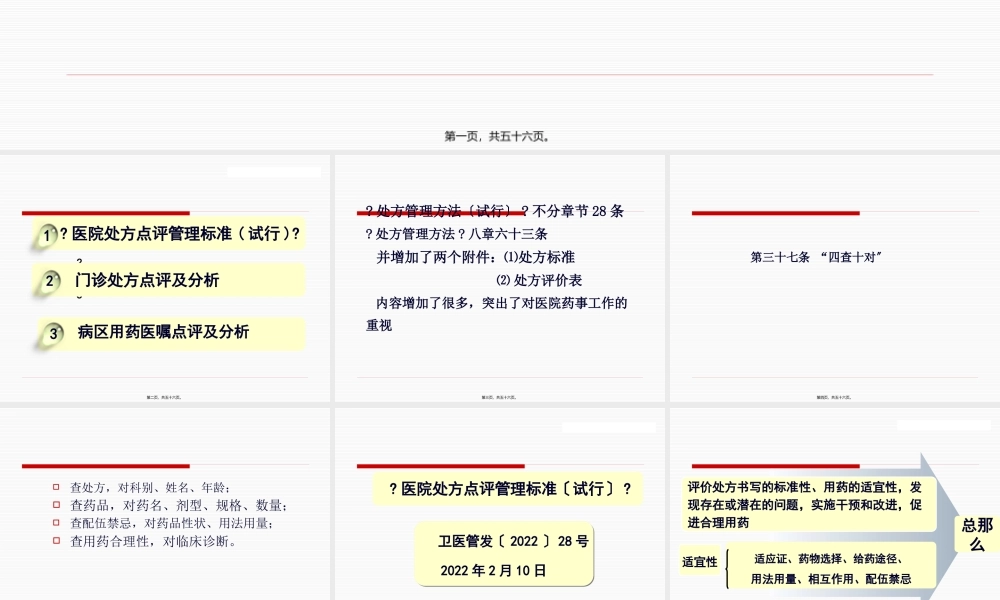1000x600 pixels.
Task: Select the bullet item 查用药合理性，对临床诊断
Action: tap(154, 543)
